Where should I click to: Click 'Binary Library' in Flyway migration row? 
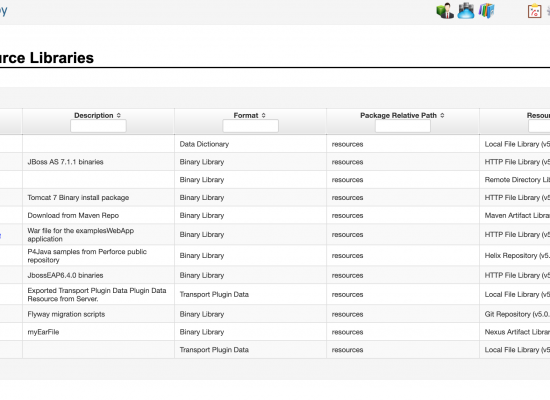(202, 314)
